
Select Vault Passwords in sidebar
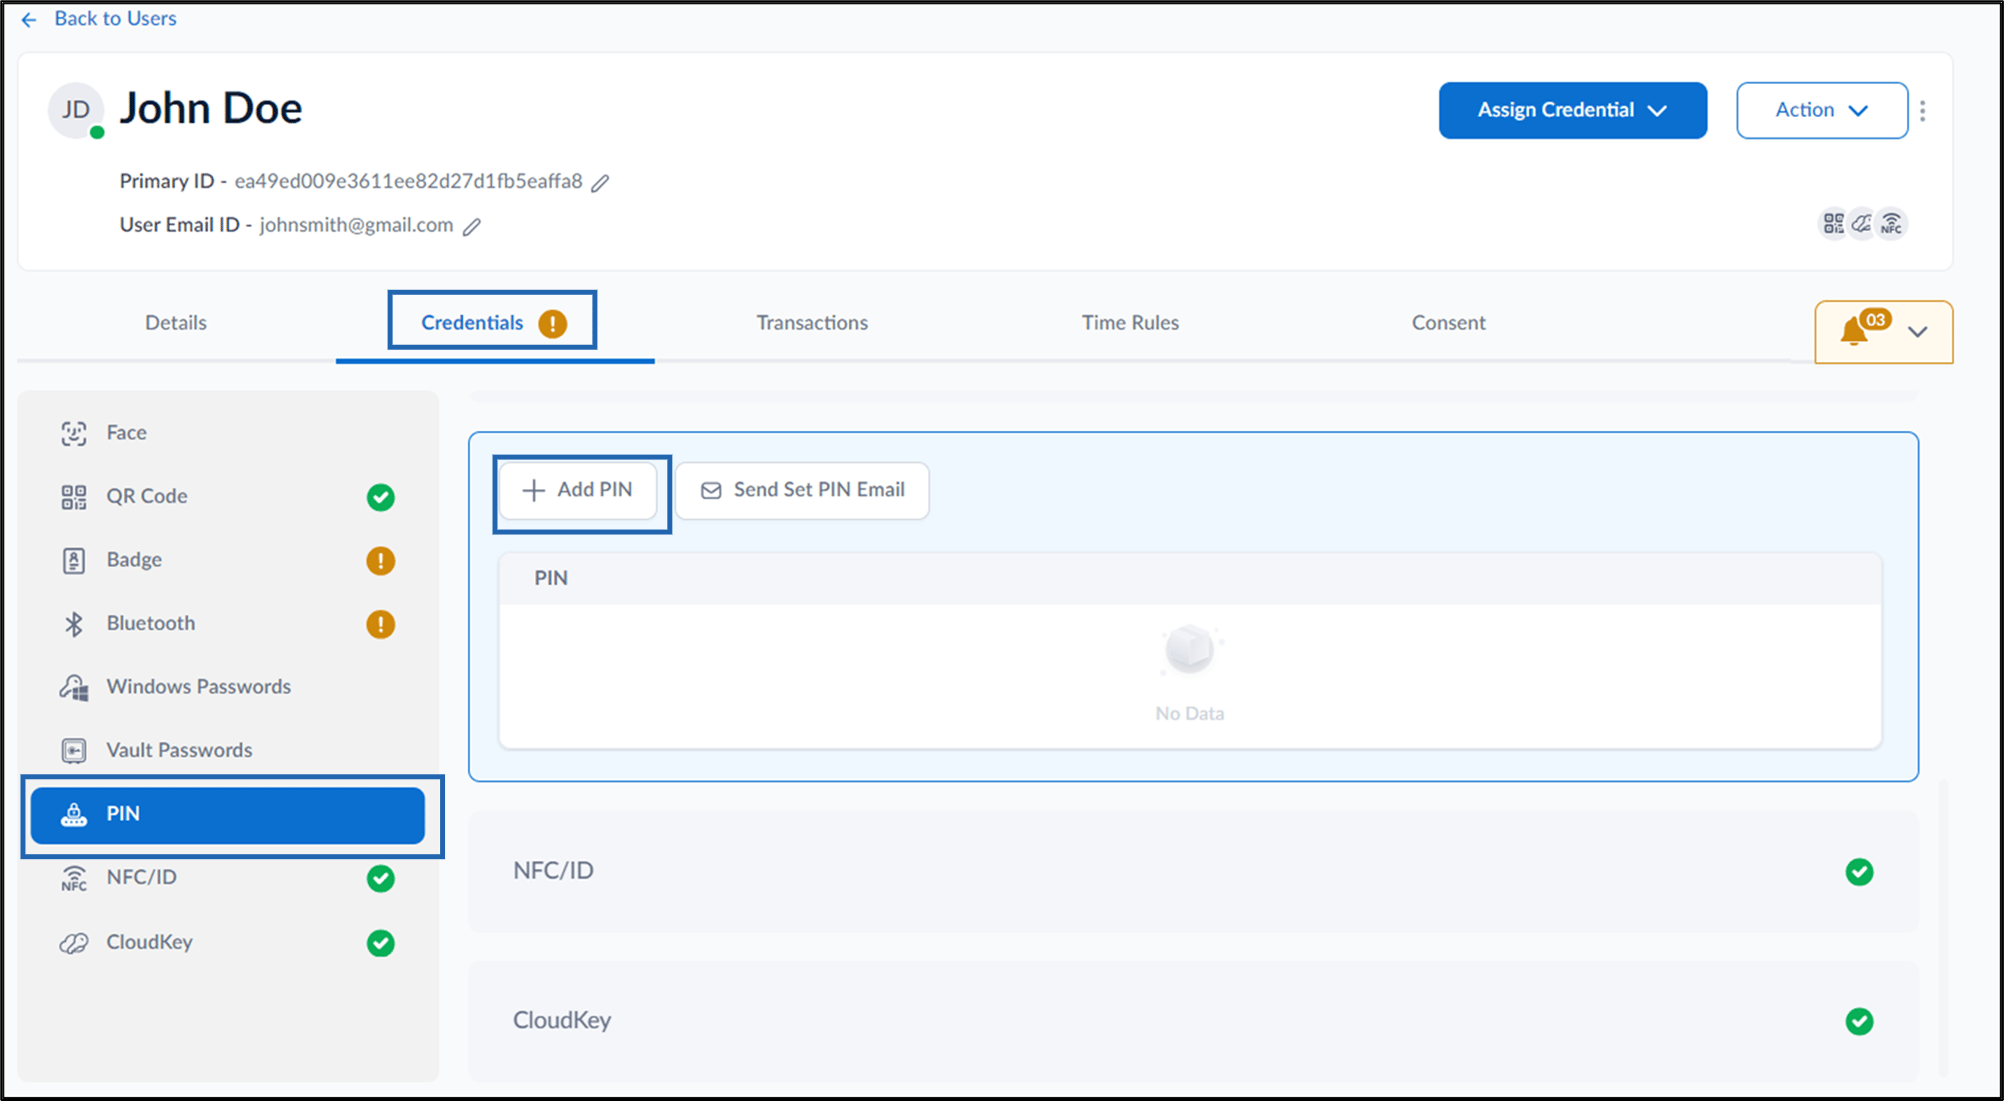coord(228,751)
